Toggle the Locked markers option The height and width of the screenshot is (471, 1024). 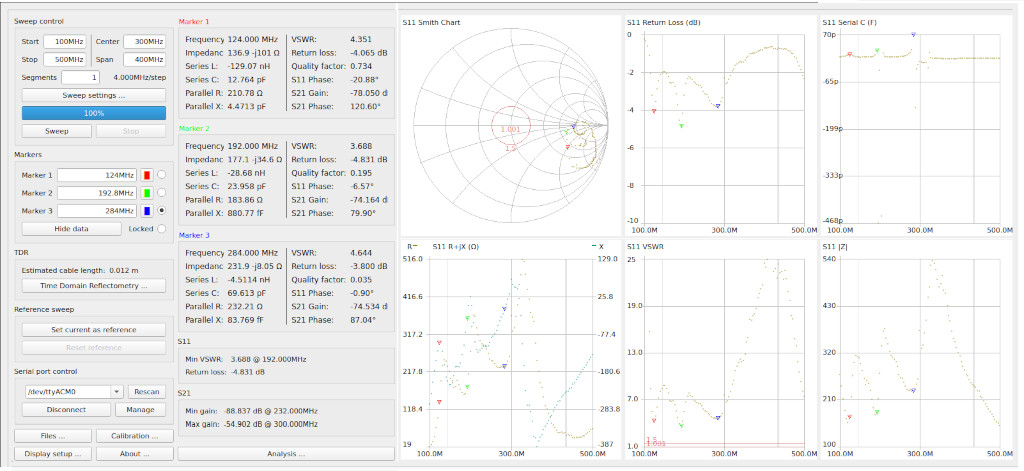tap(161, 229)
